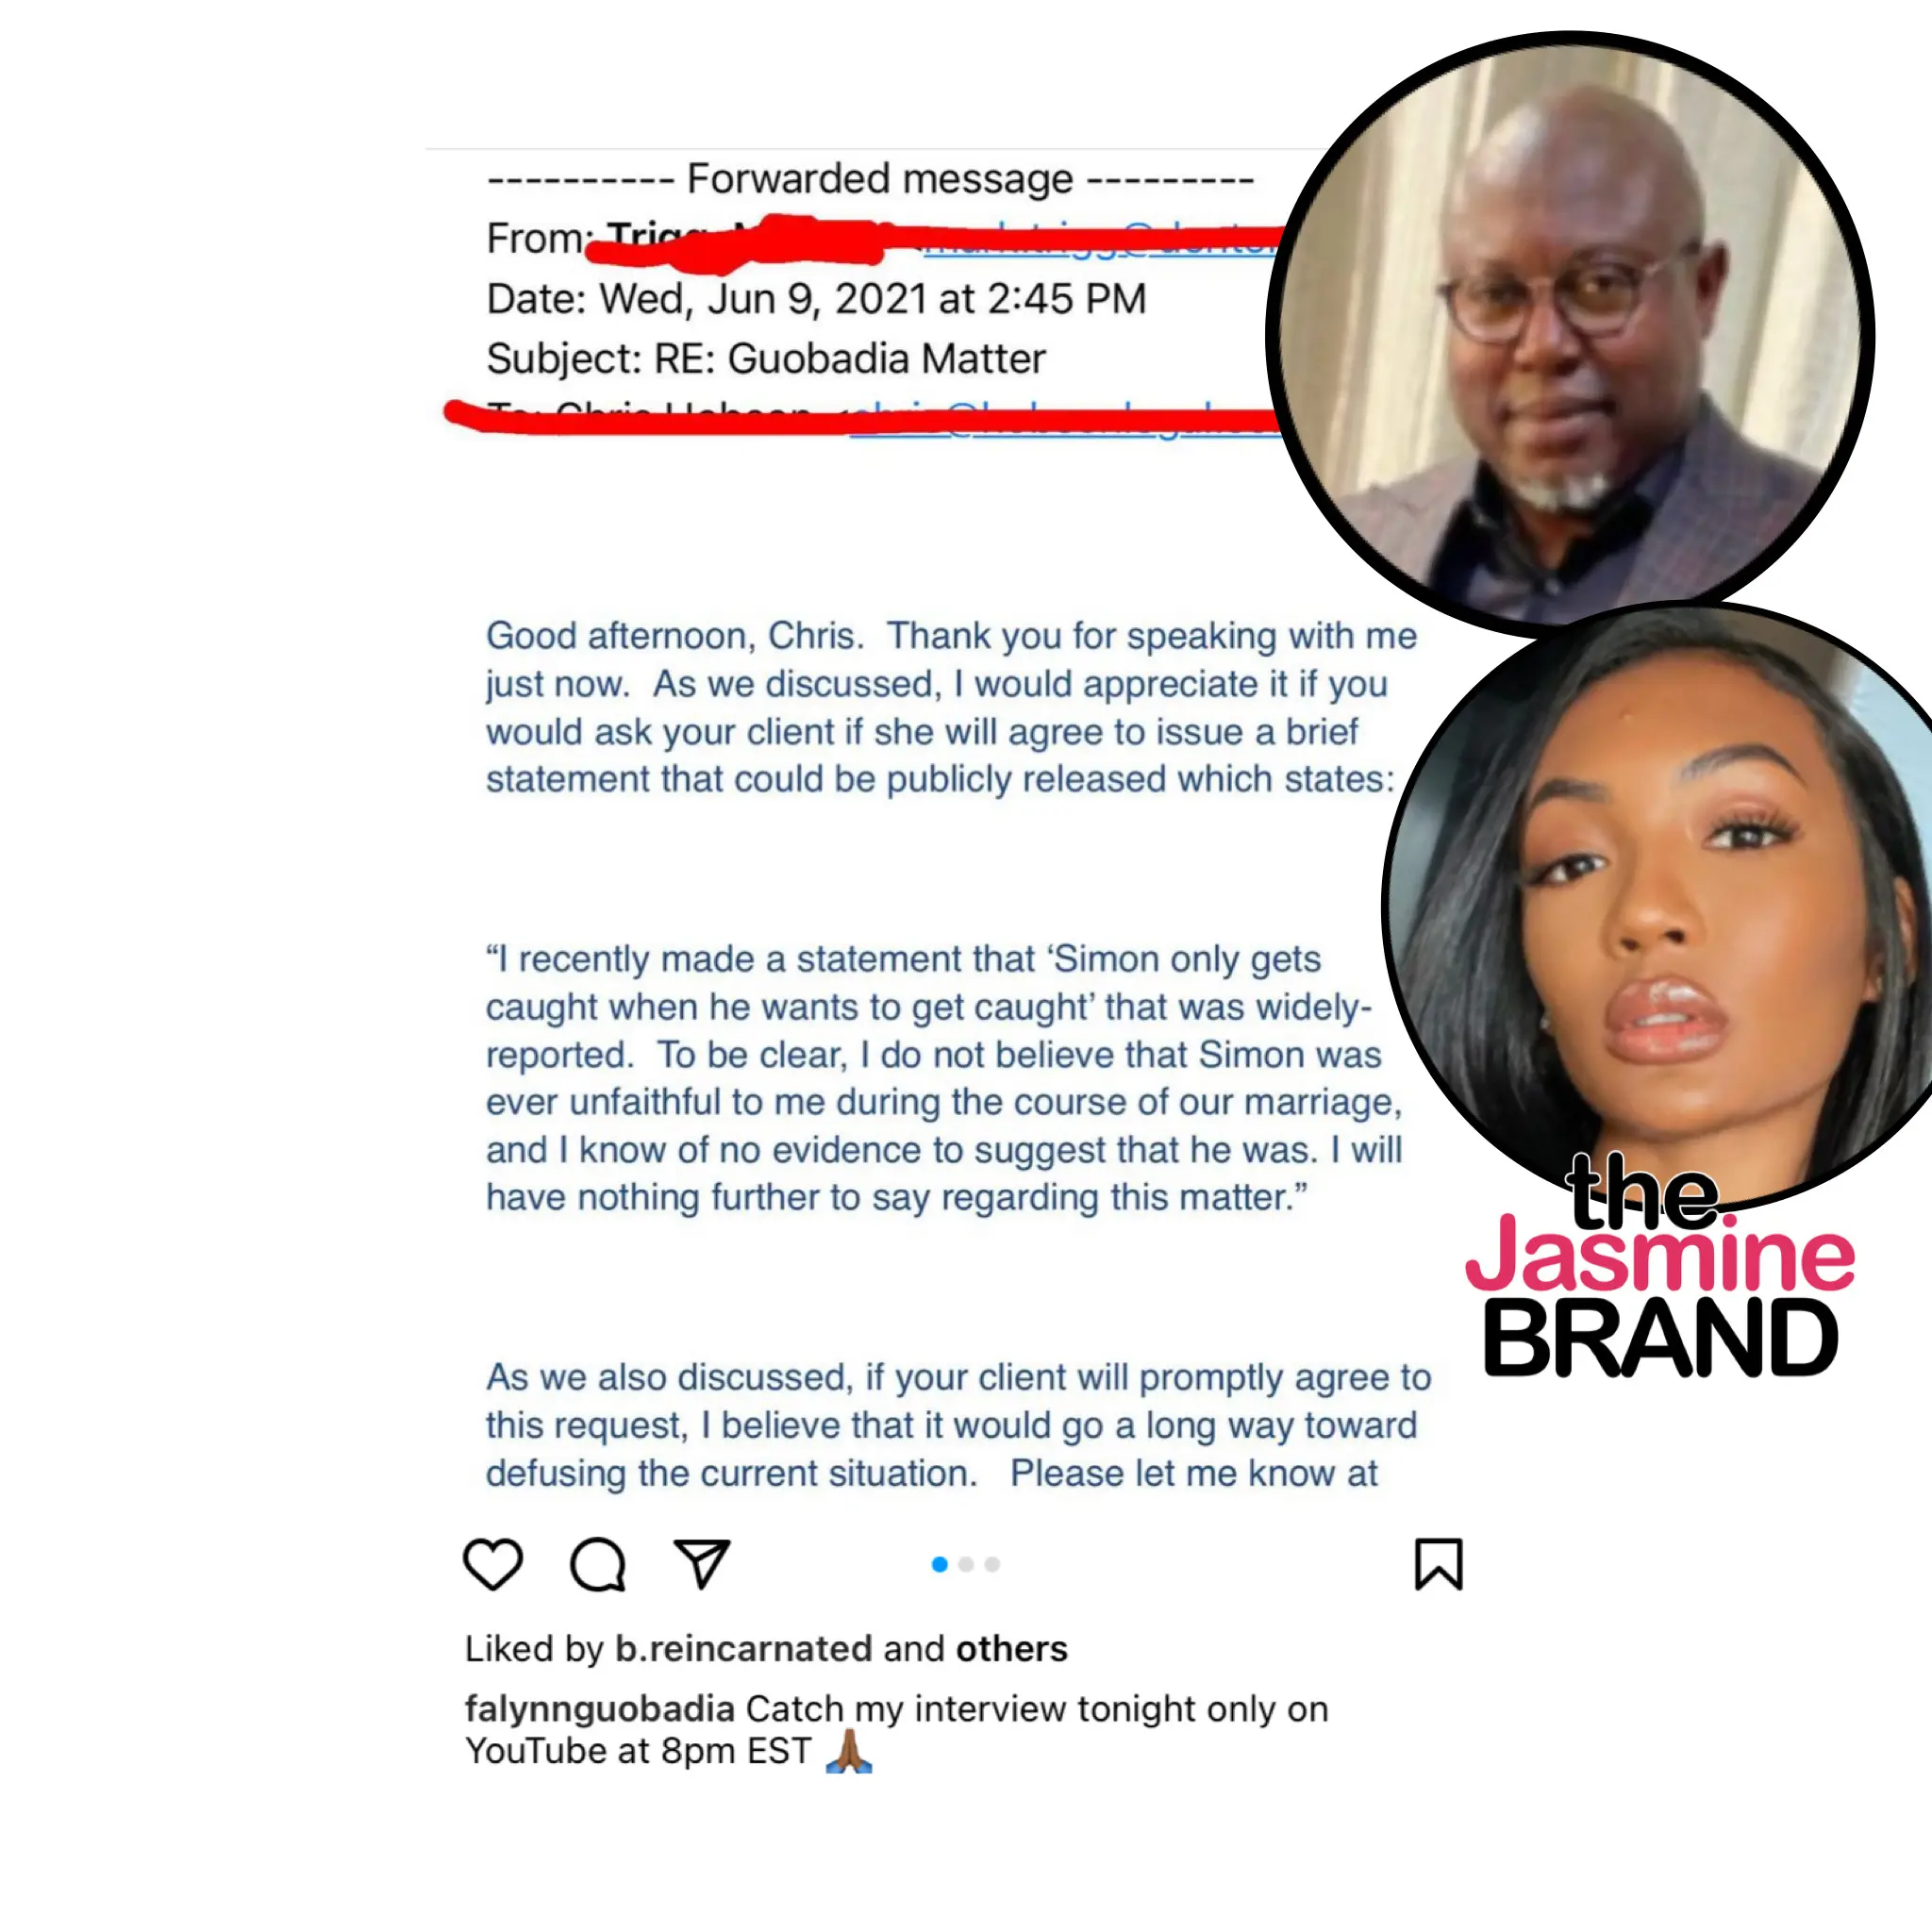Click theJasmineBRAND logo watermark
Screen dimensions: 1932x1932
tap(1660, 1266)
